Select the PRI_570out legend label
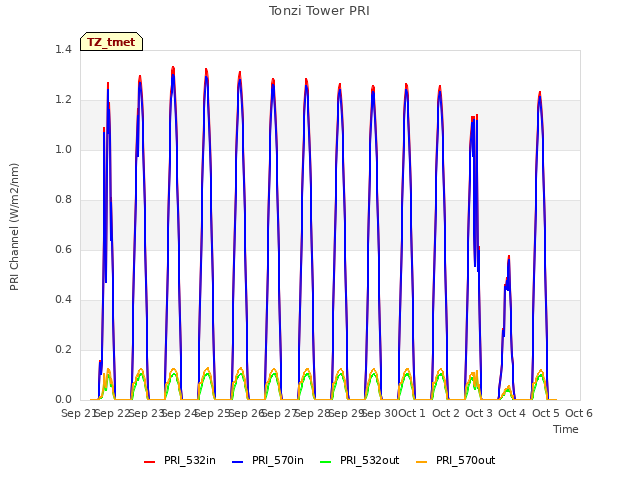Viewport: 640px width, 480px height. 466,460
